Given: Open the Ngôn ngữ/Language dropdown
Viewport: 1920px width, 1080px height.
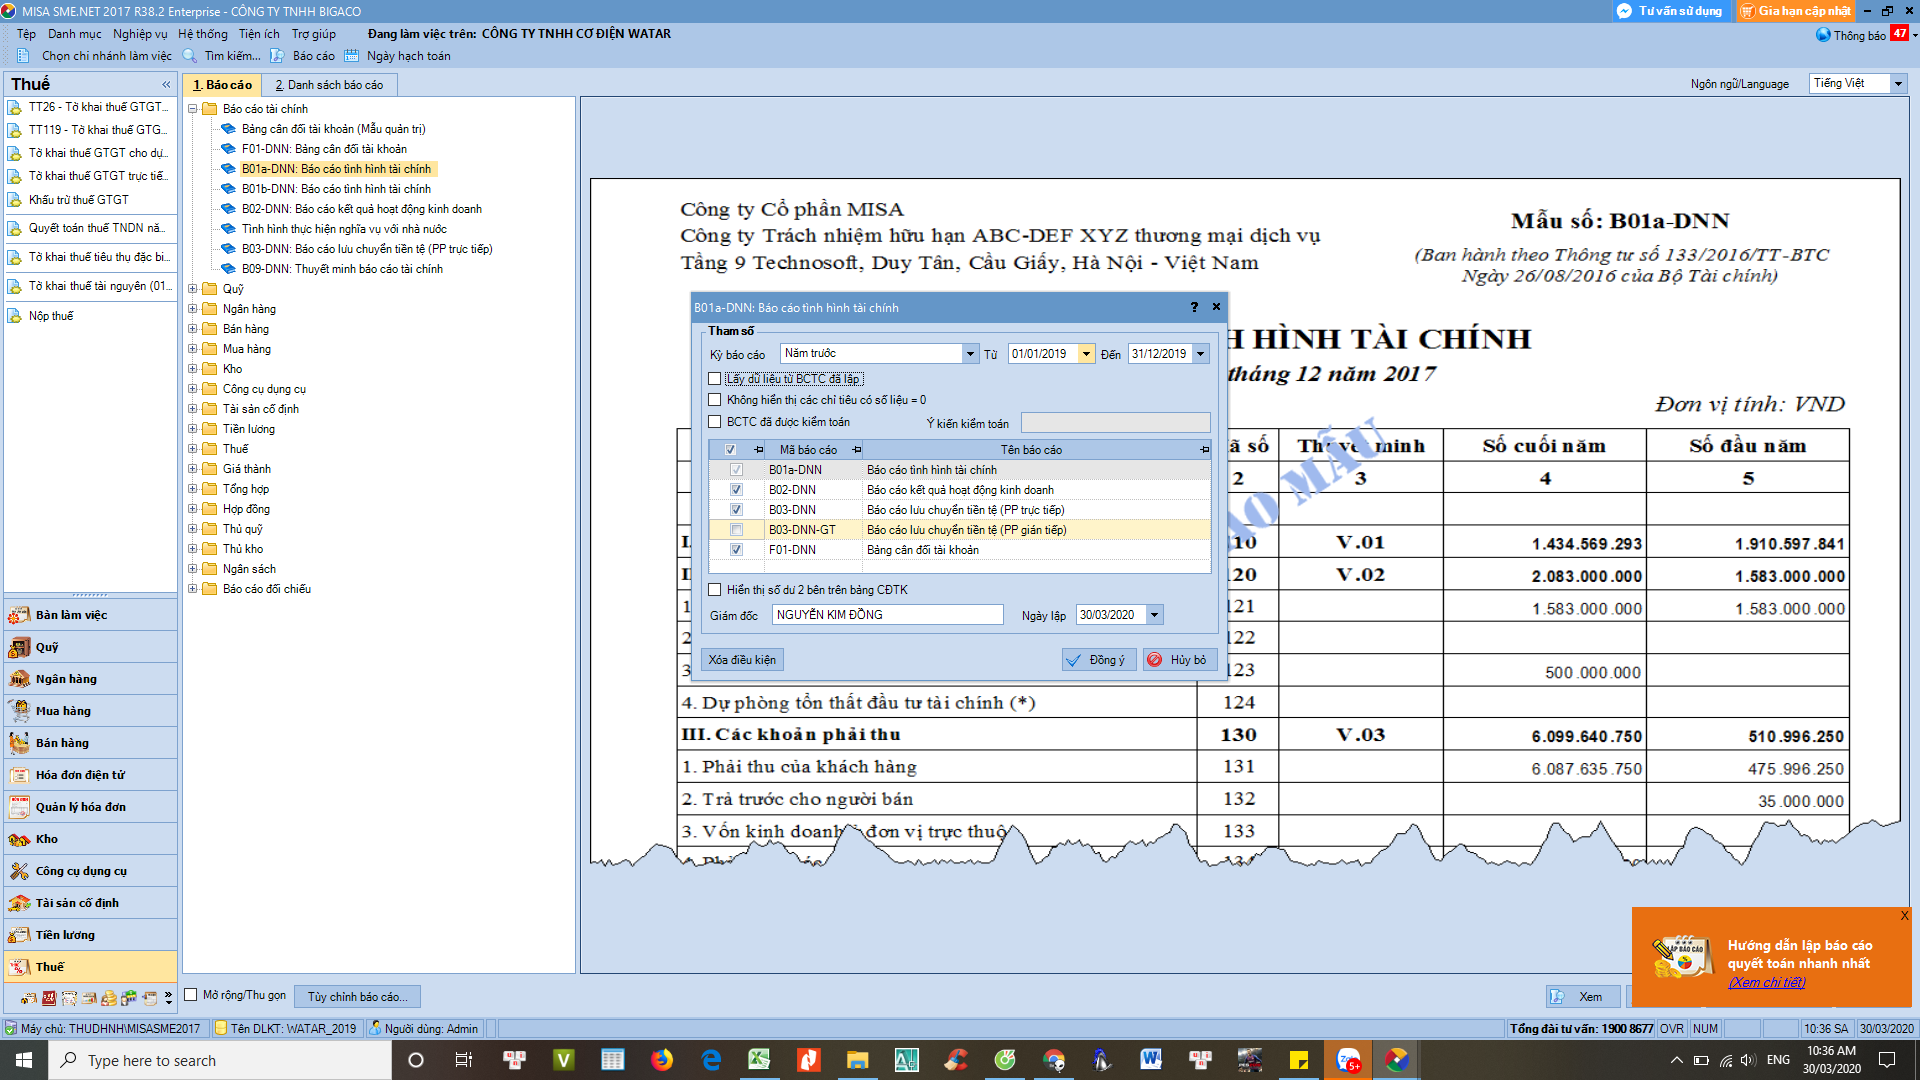Looking at the screenshot, I should point(1898,84).
